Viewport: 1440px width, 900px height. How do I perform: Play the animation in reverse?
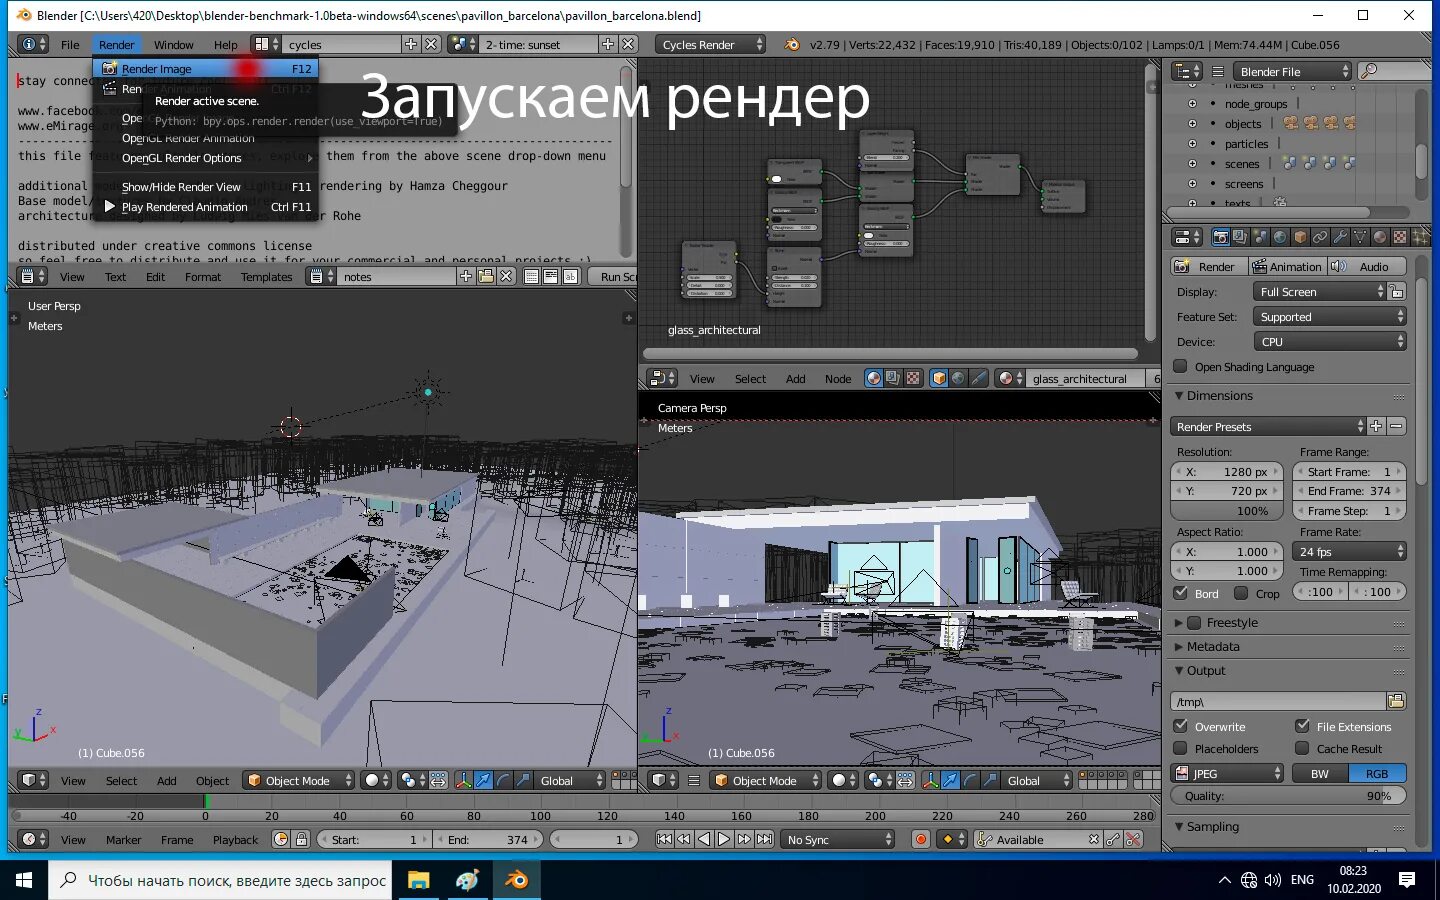click(704, 839)
